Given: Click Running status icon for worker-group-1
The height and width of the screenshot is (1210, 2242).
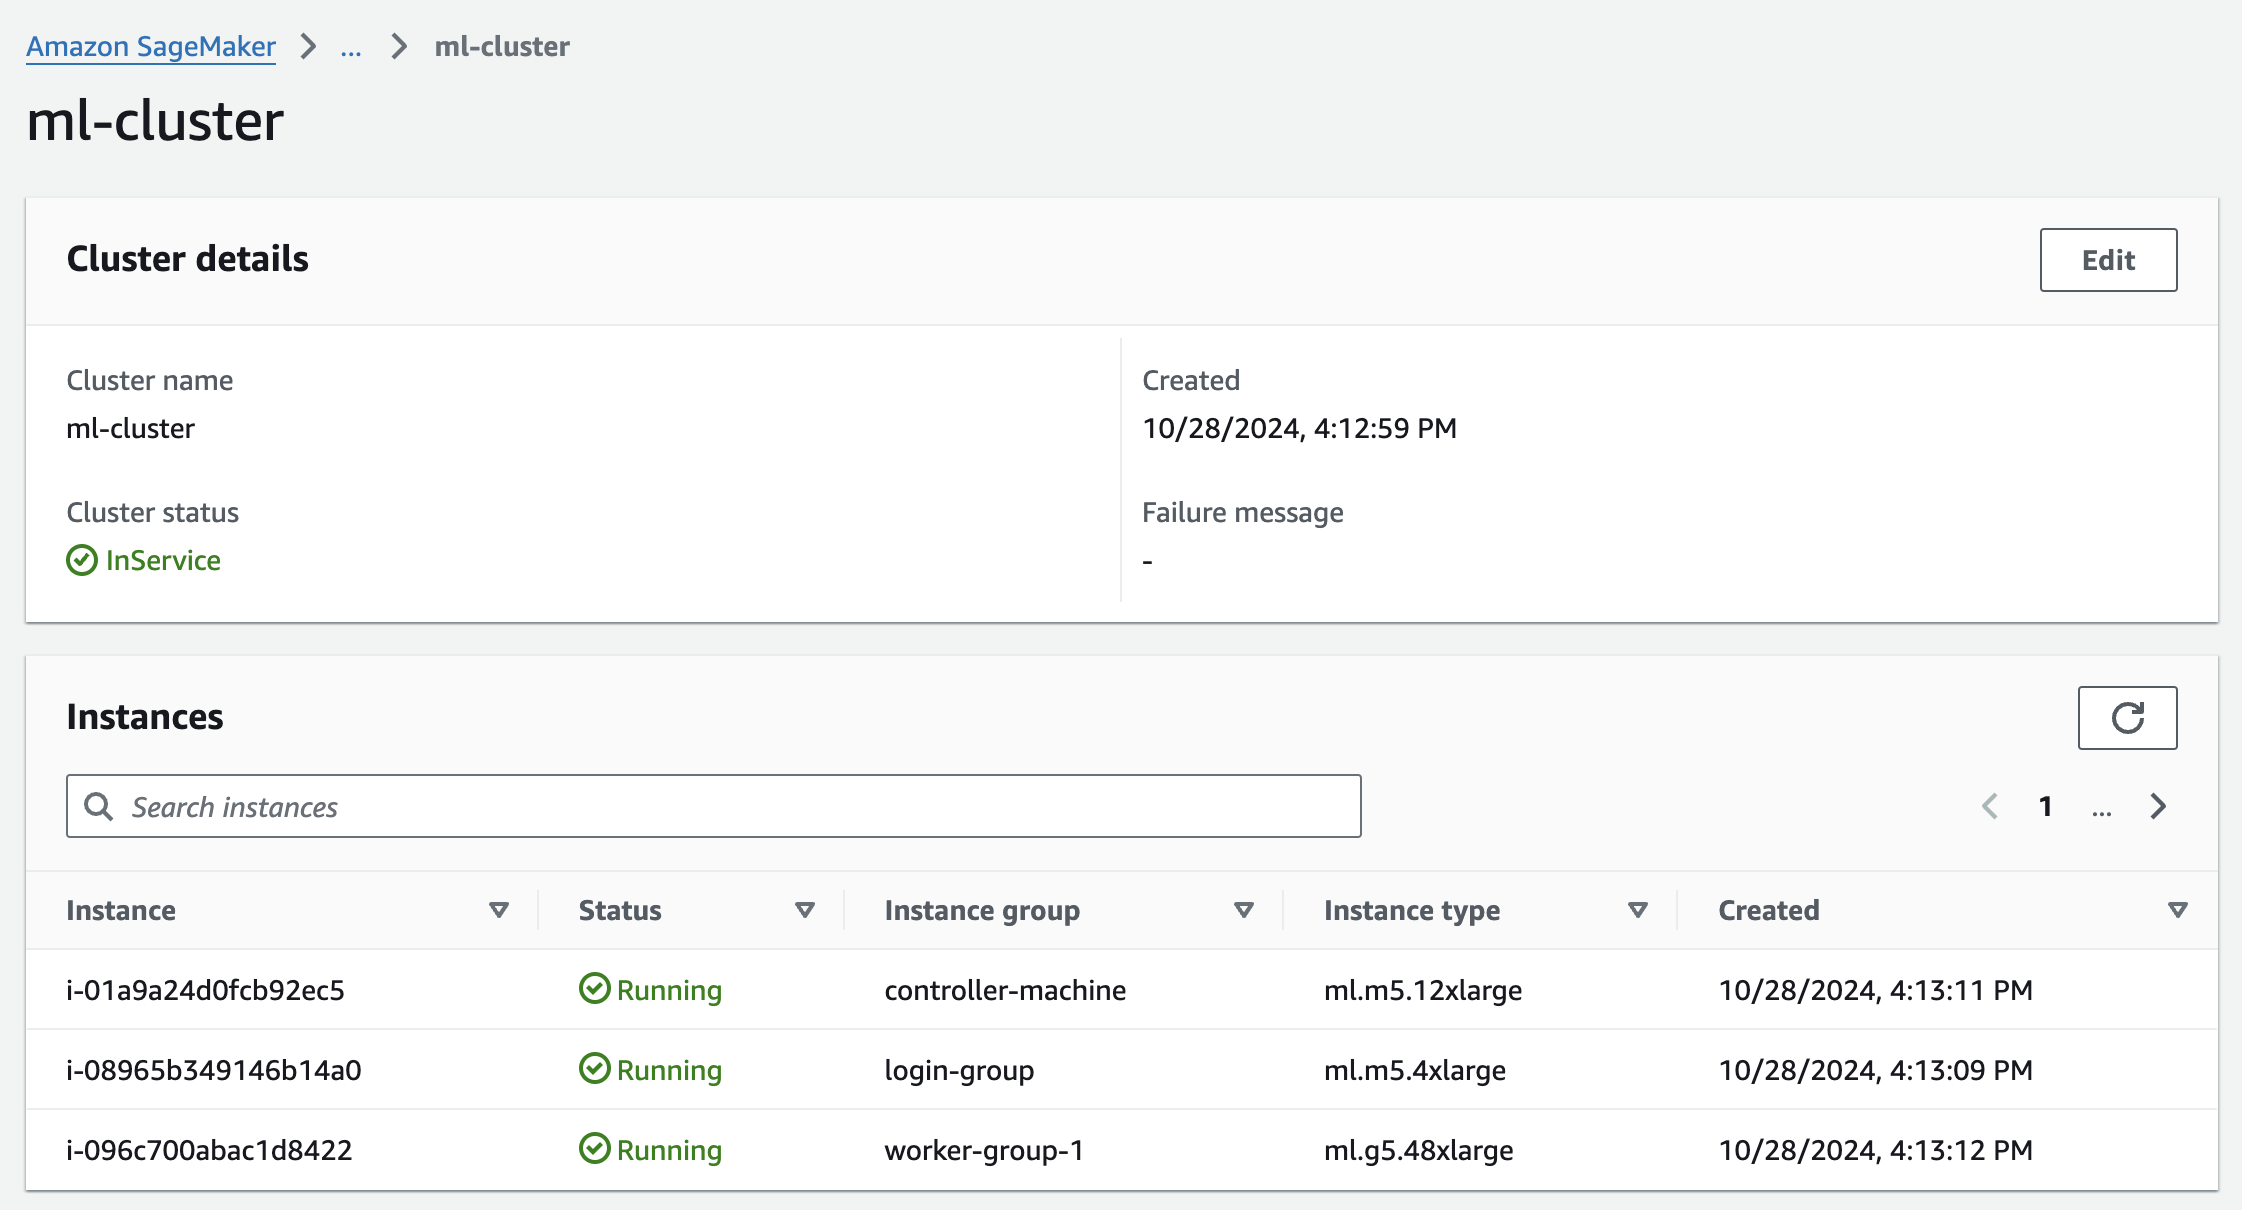Looking at the screenshot, I should tap(595, 1149).
